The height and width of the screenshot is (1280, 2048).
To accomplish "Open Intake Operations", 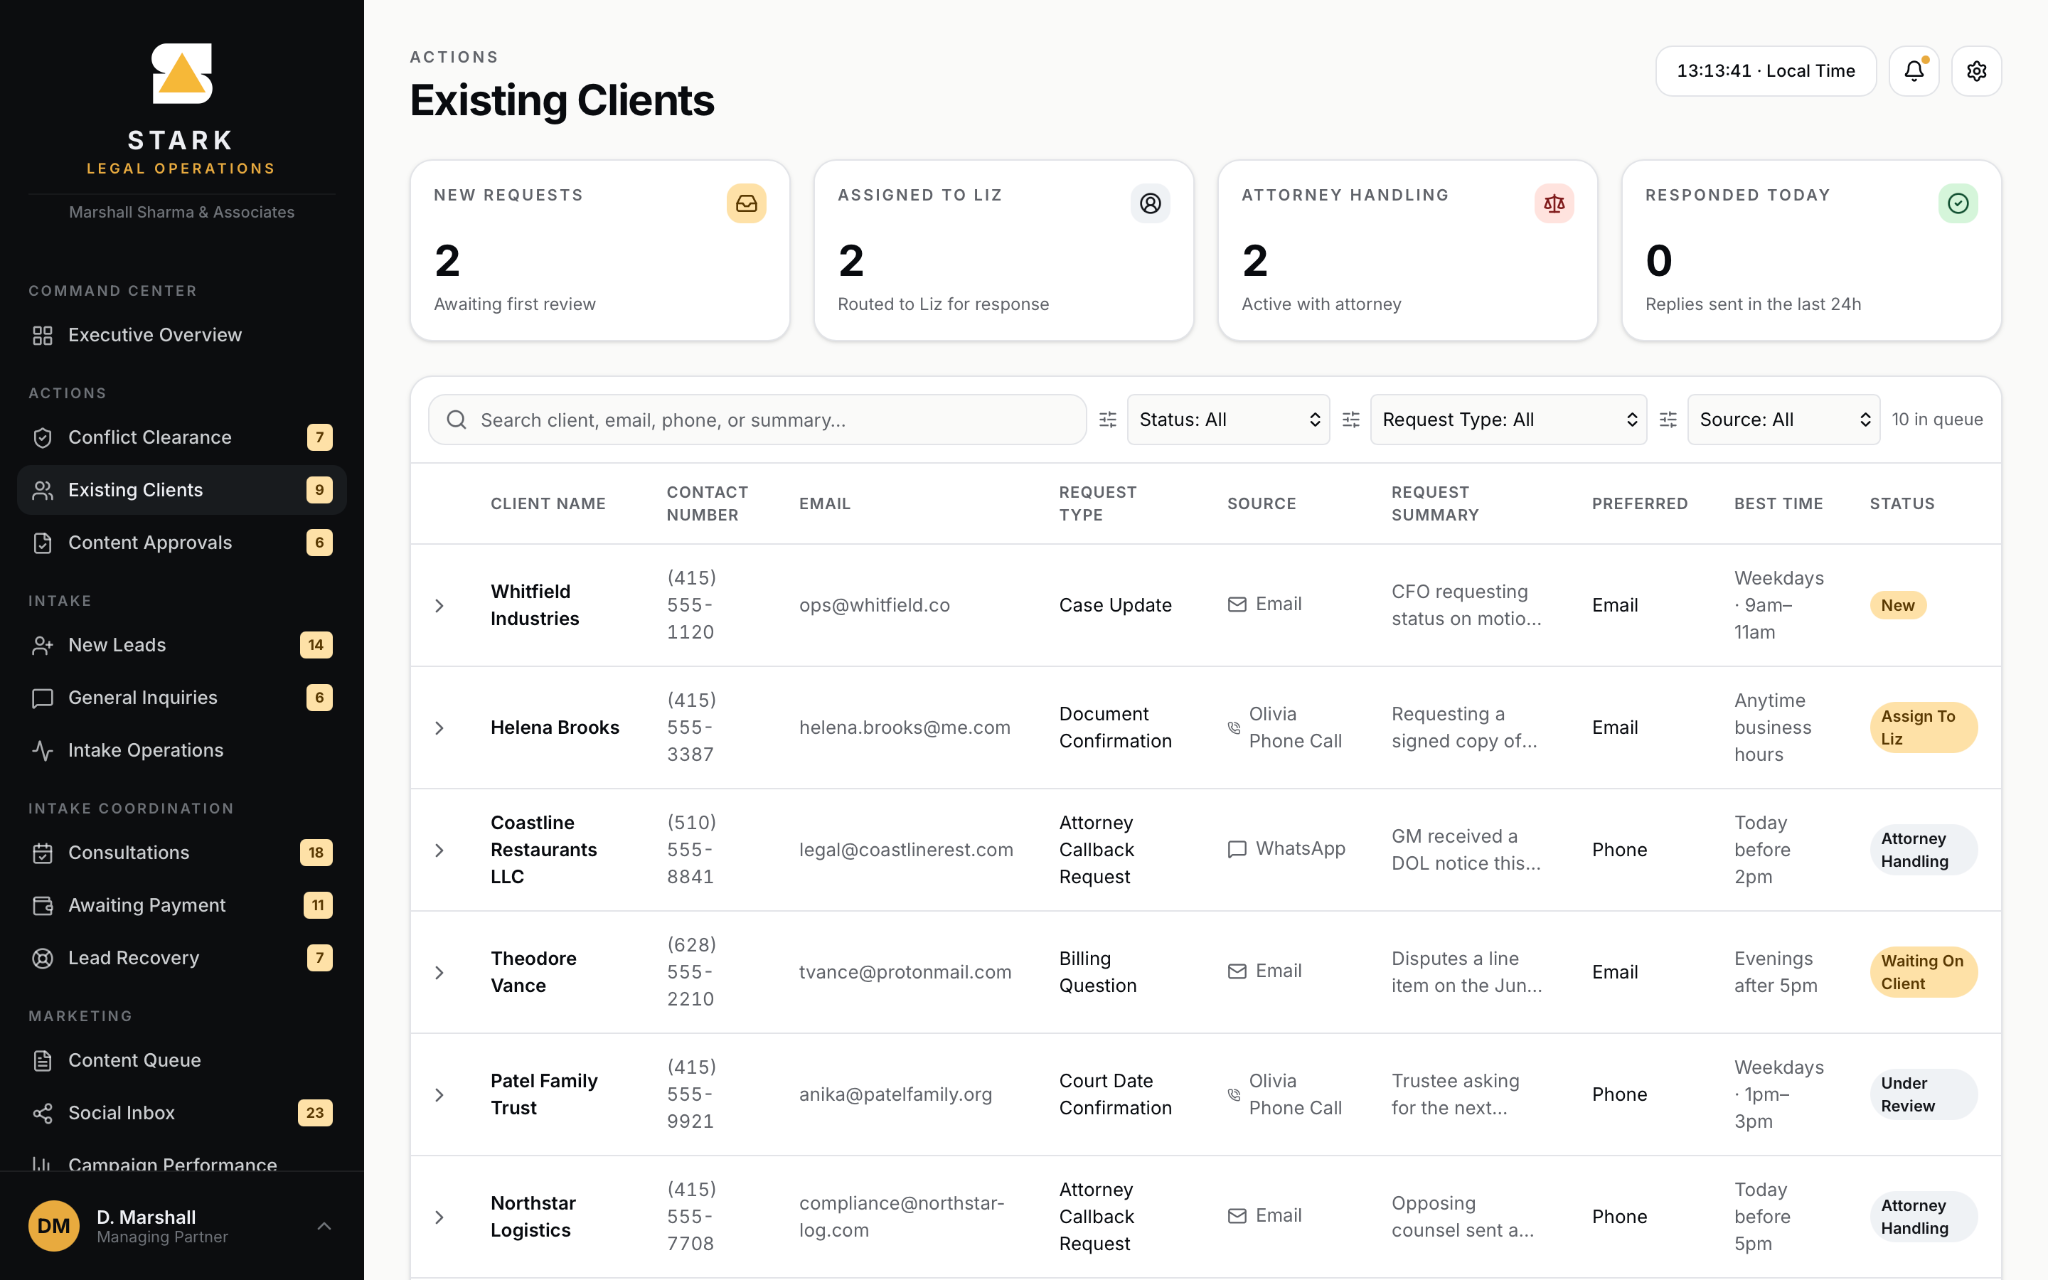I will [182, 750].
